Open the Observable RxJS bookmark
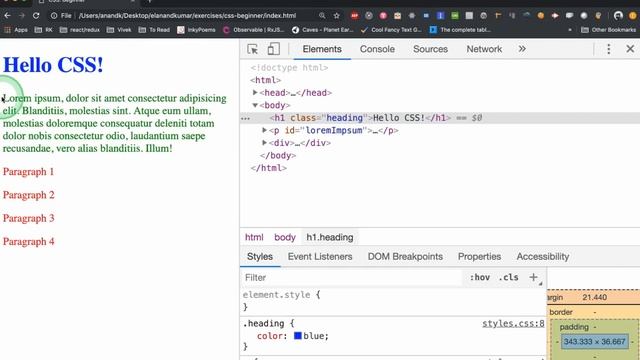Screen dimensions: 640x360 (x=254, y=30)
